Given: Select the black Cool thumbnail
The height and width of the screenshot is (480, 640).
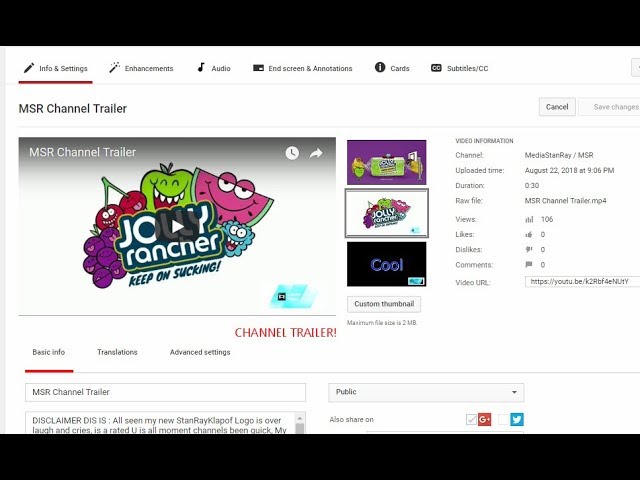Looking at the screenshot, I should point(387,264).
